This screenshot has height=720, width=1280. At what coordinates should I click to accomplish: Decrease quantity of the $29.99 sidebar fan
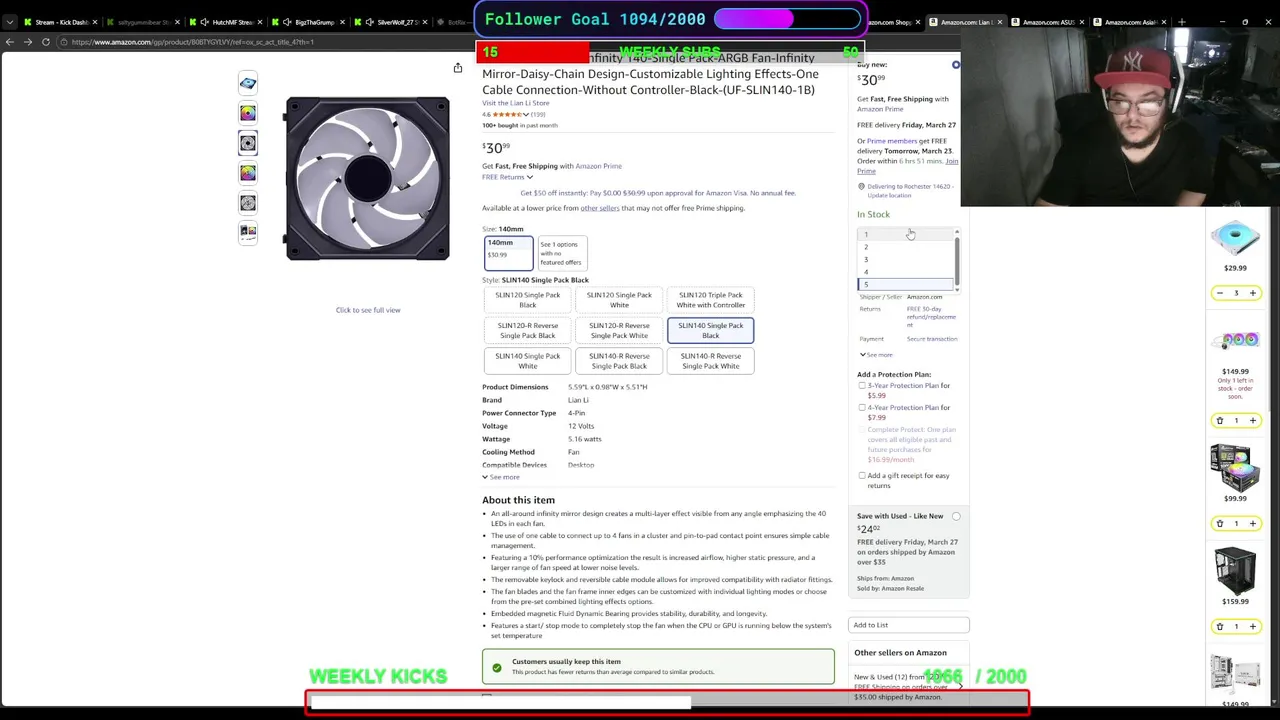coord(1219,293)
